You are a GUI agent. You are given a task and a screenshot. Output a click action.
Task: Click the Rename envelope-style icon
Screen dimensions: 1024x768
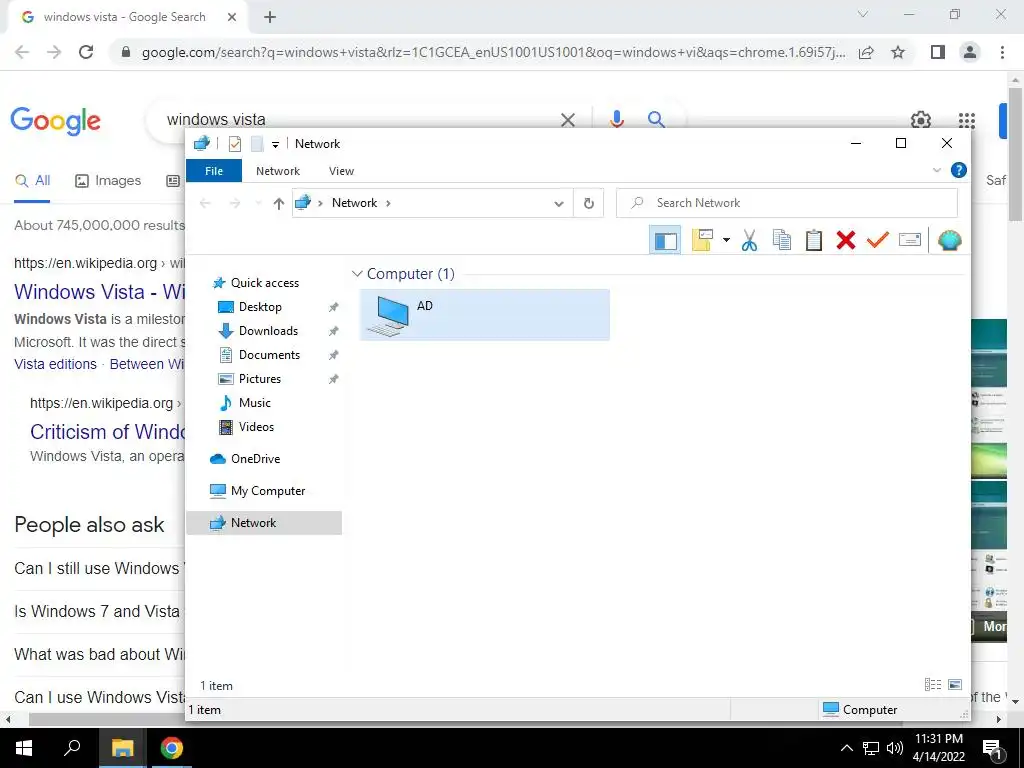pyautogui.click(x=910, y=240)
